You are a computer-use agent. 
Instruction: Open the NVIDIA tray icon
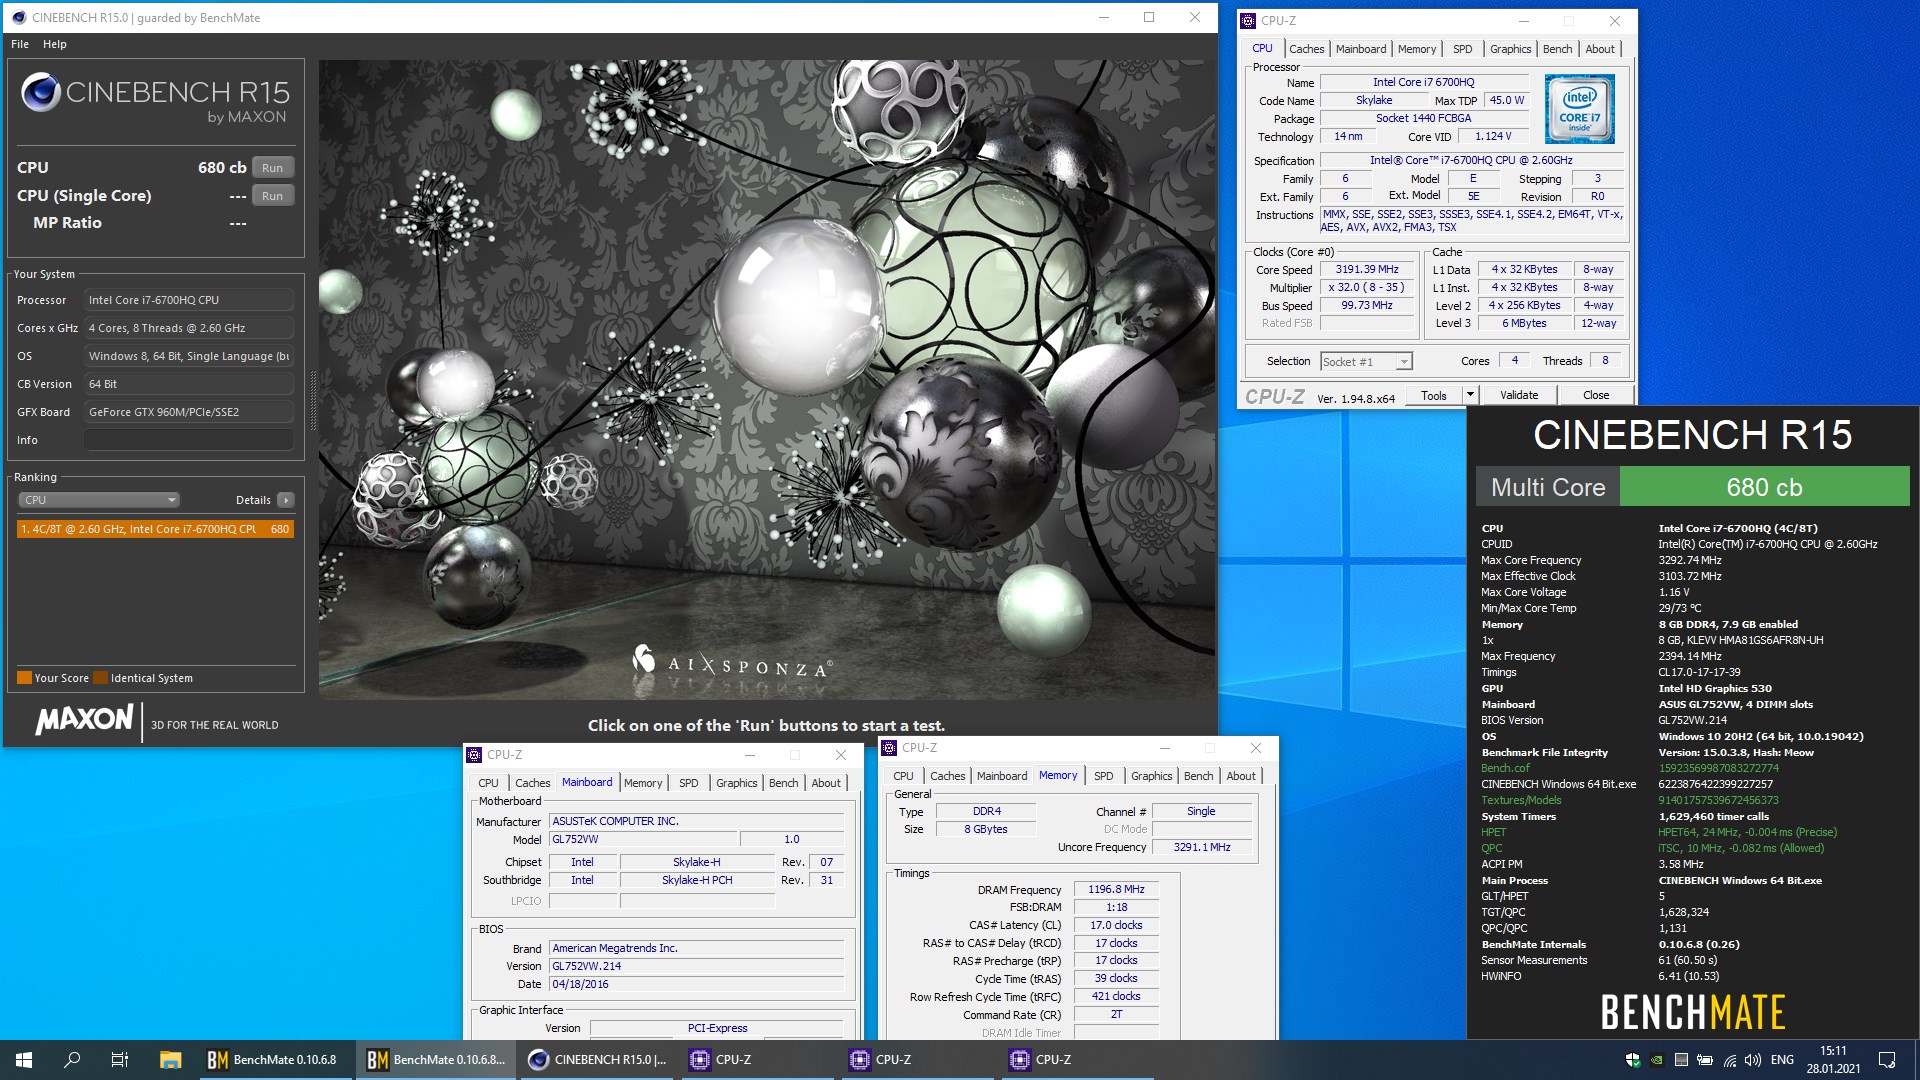[x=1657, y=1060]
